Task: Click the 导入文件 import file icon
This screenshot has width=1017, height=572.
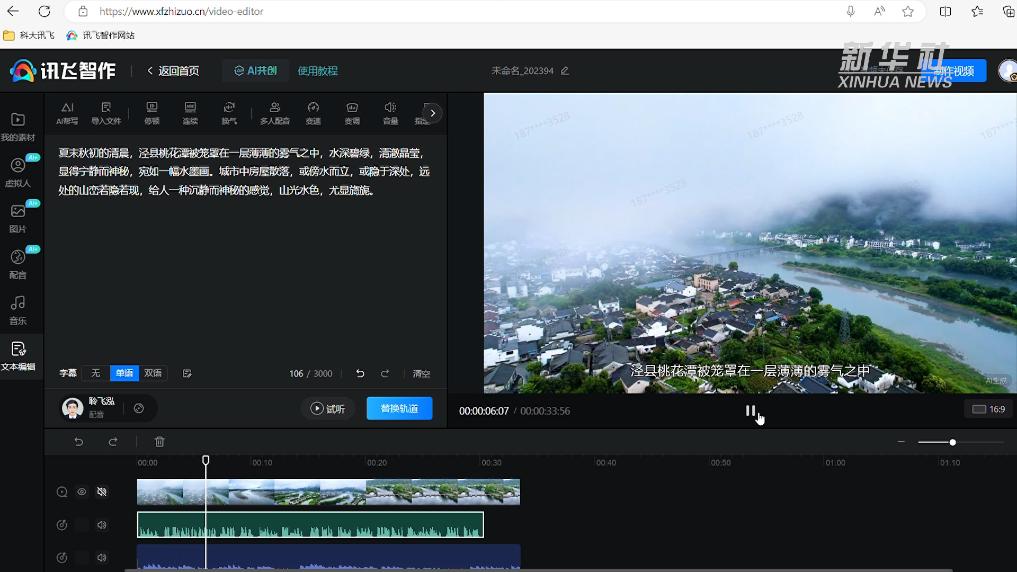Action: 106,112
